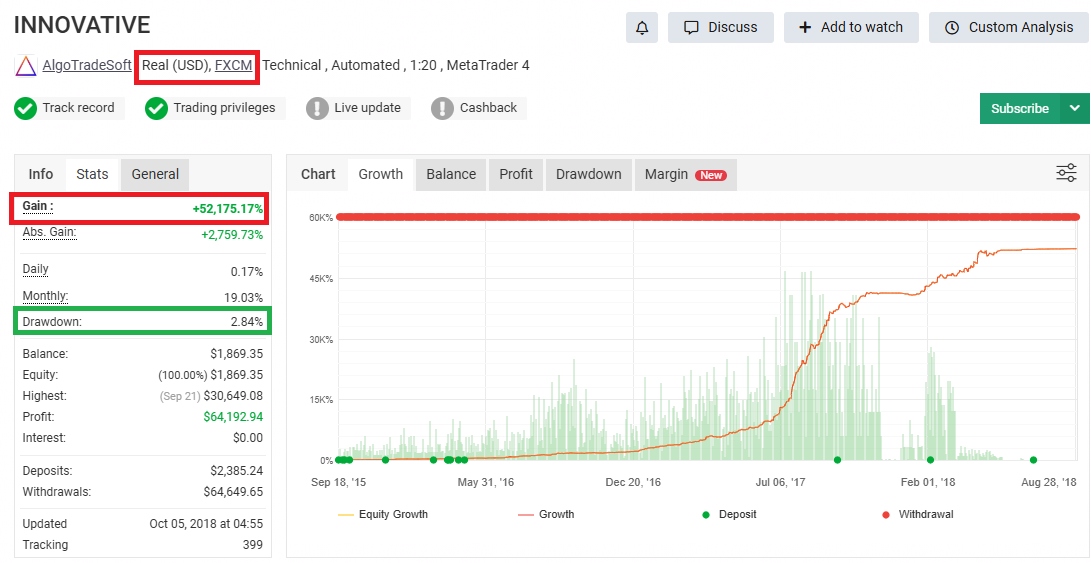Screen dimensions: 1091x563
Task: Open chart settings sliders icon
Action: pyautogui.click(x=1066, y=173)
